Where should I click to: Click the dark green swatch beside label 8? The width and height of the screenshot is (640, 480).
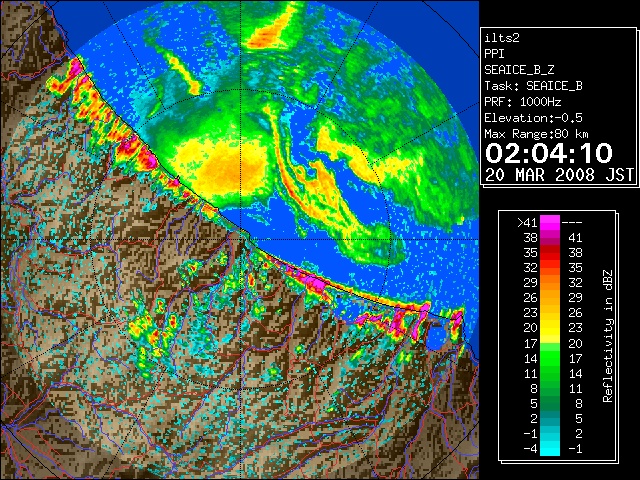click(x=550, y=388)
